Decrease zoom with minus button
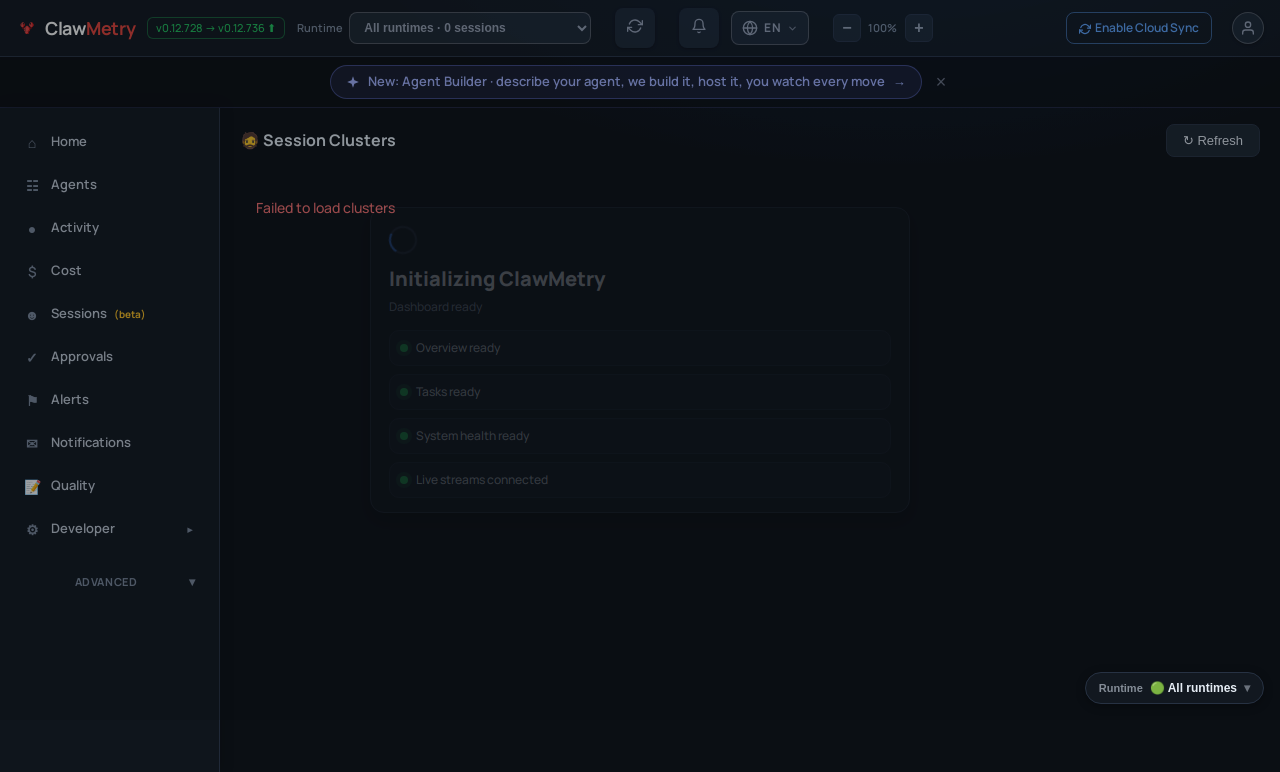Viewport: 1280px width, 772px height. [x=847, y=28]
